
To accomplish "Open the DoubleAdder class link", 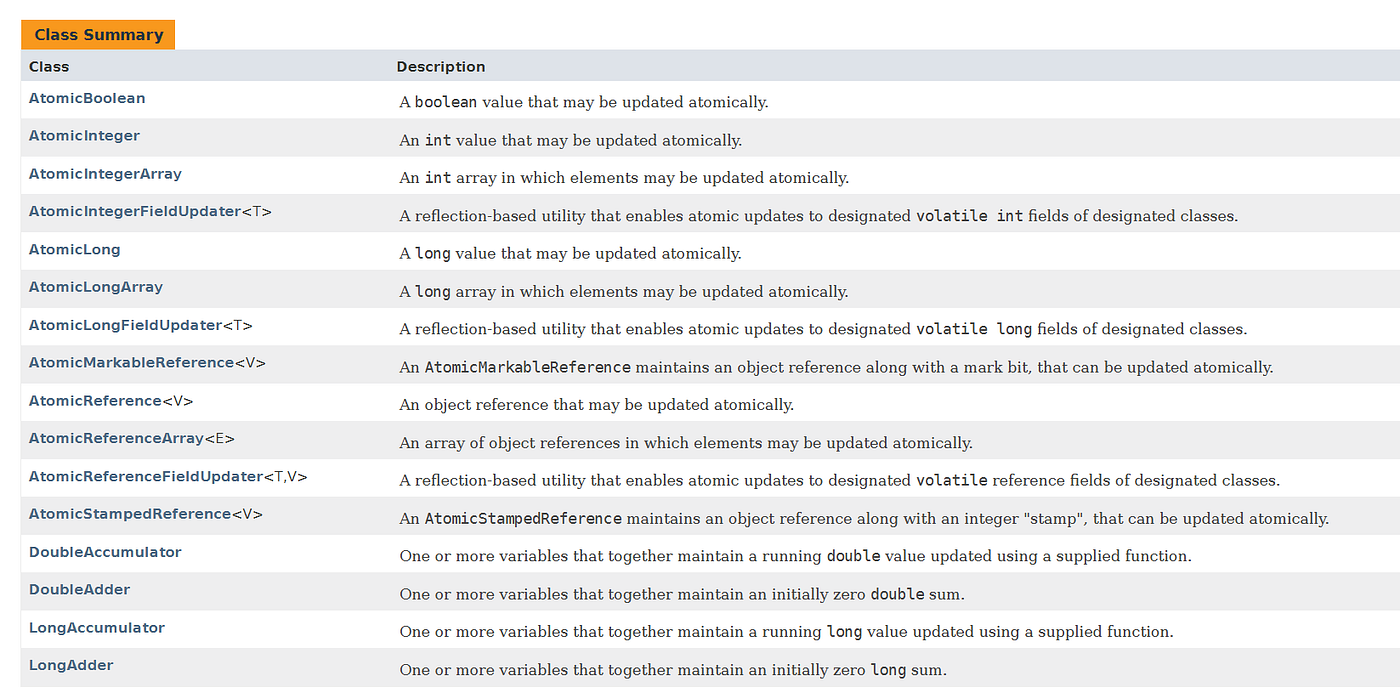I will (80, 590).
